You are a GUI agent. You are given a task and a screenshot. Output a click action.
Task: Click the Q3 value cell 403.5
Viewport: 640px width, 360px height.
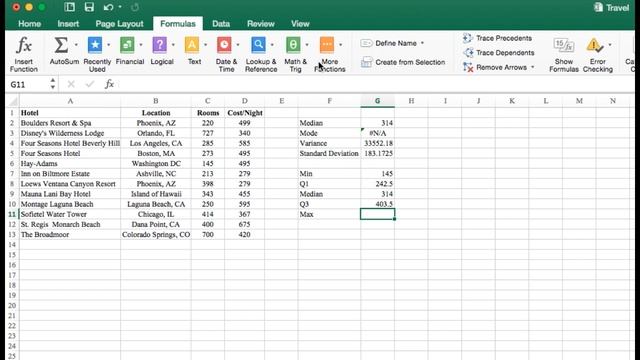coord(378,204)
